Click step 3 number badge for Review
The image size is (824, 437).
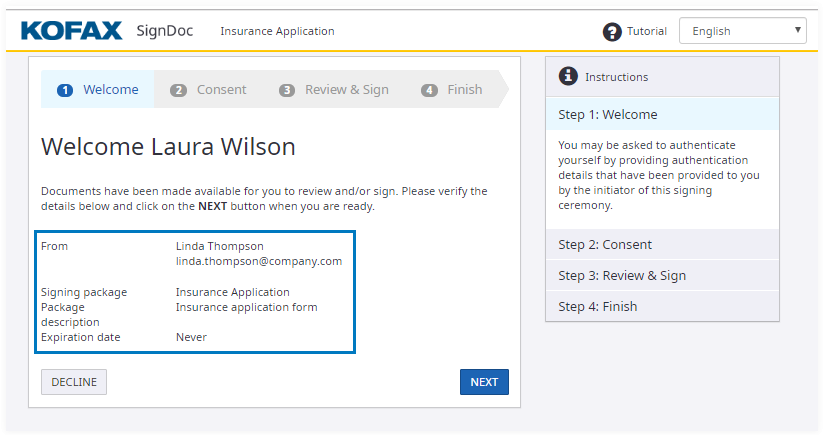287,90
